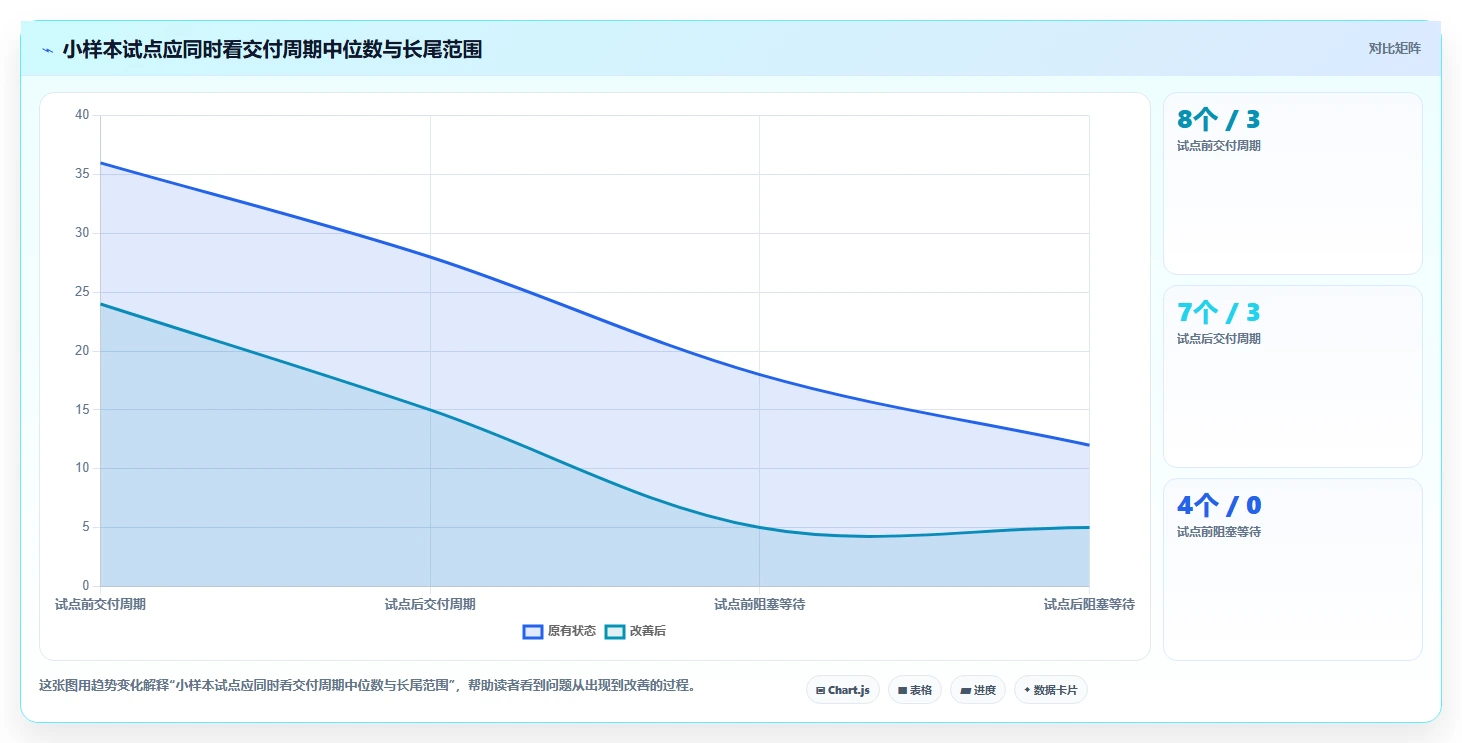Image resolution: width=1462 pixels, height=743 pixels.
Task: Select the 进度 tag label
Action: click(x=985, y=690)
